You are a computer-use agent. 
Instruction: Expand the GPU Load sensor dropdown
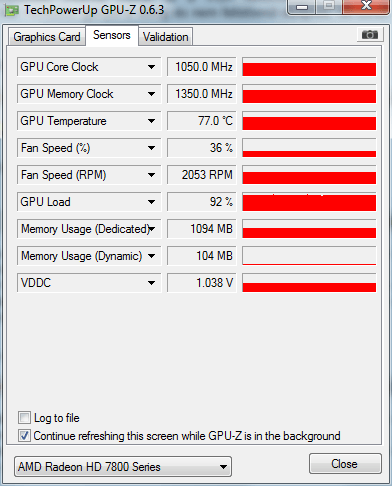tap(152, 202)
